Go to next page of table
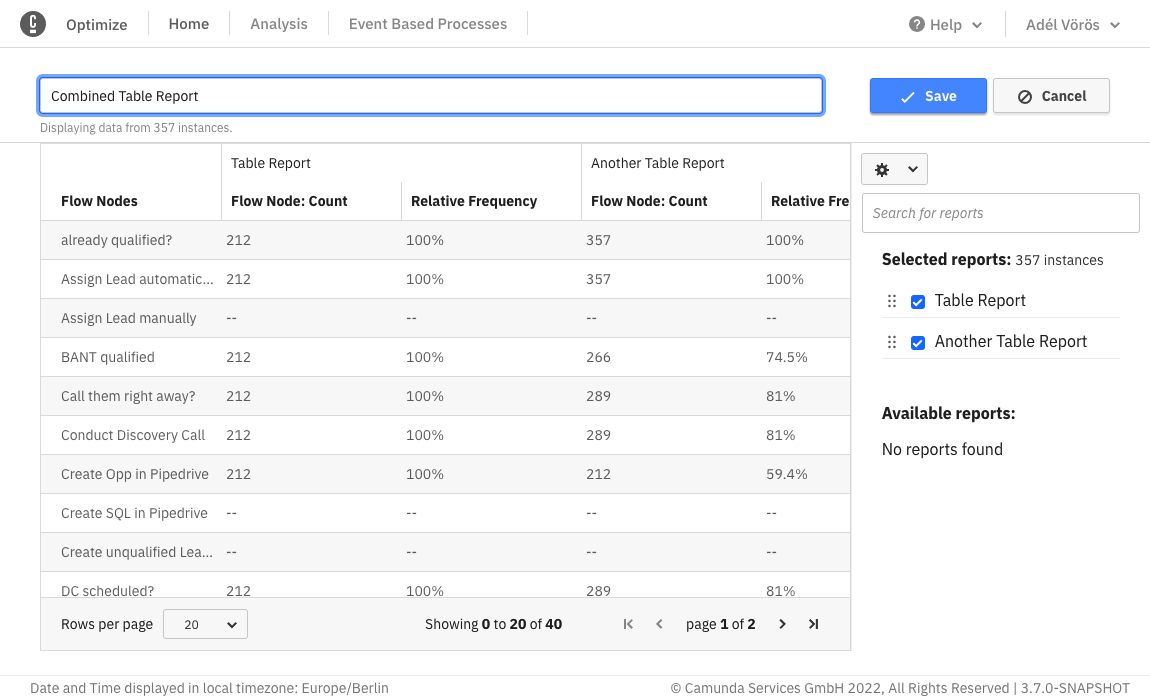Screen dimensions: 1150x700 point(782,624)
